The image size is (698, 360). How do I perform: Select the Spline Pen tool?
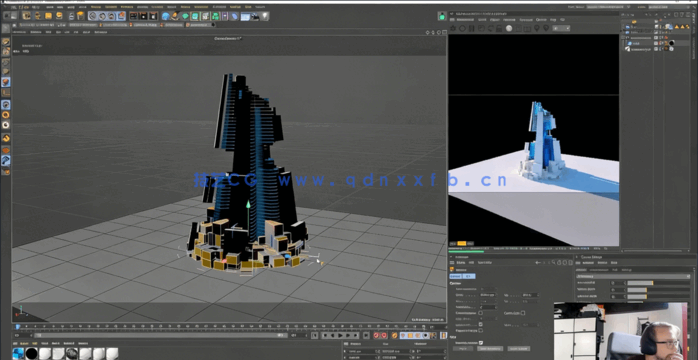tap(175, 16)
